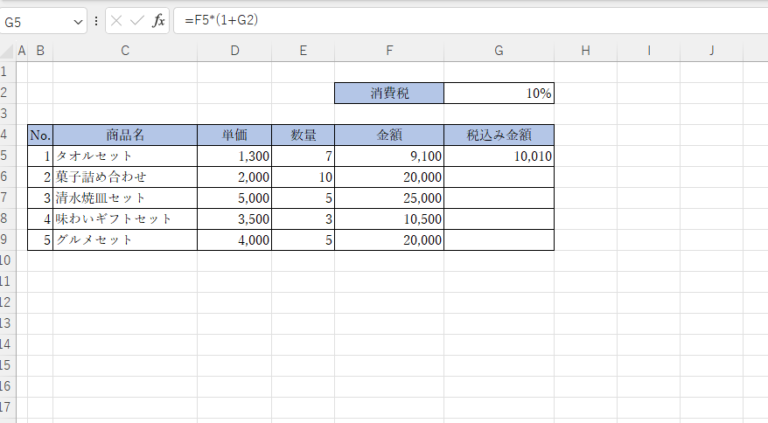Image resolution: width=768 pixels, height=423 pixels.
Task: Click the empty tax-included cell for グルメセット
Action: click(x=499, y=240)
